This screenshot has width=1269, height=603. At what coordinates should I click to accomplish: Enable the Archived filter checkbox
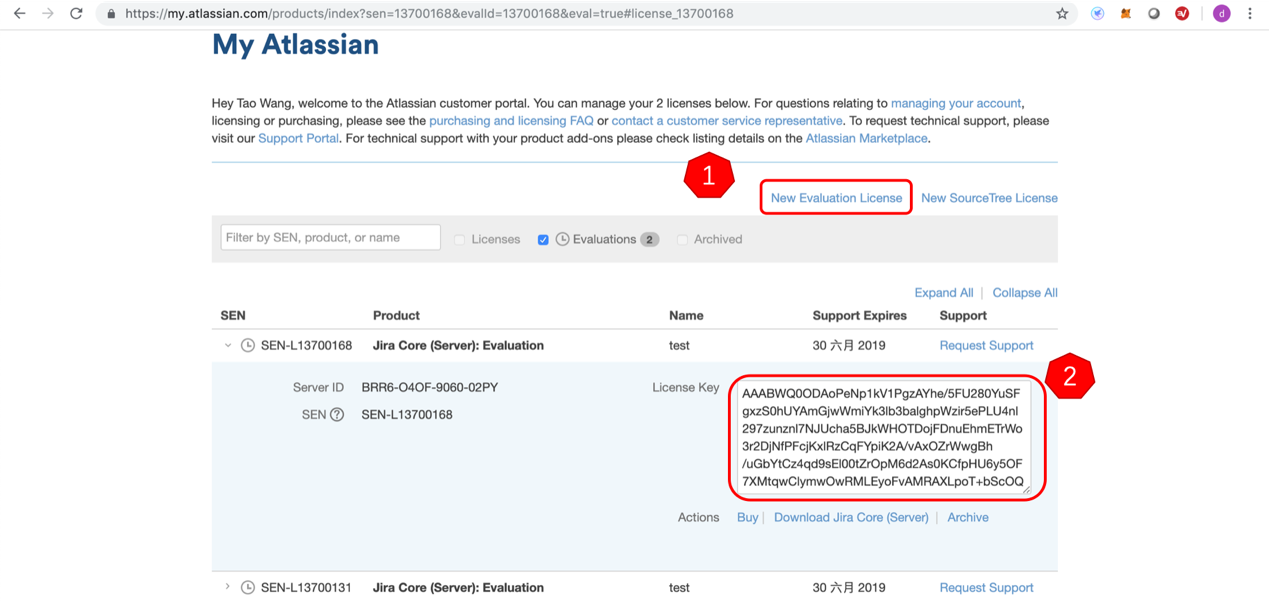[682, 240]
